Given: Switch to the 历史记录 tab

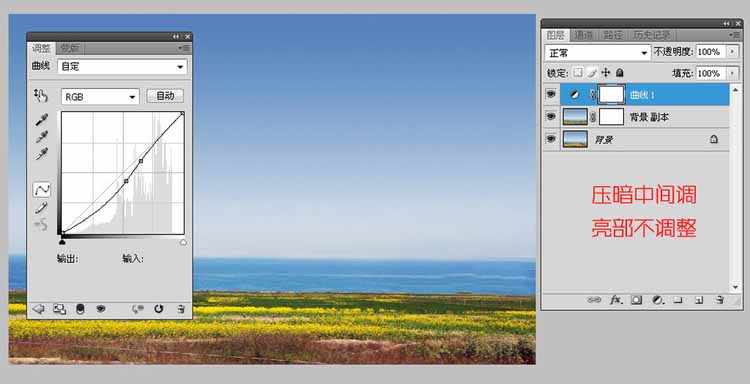Looking at the screenshot, I should pos(652,35).
